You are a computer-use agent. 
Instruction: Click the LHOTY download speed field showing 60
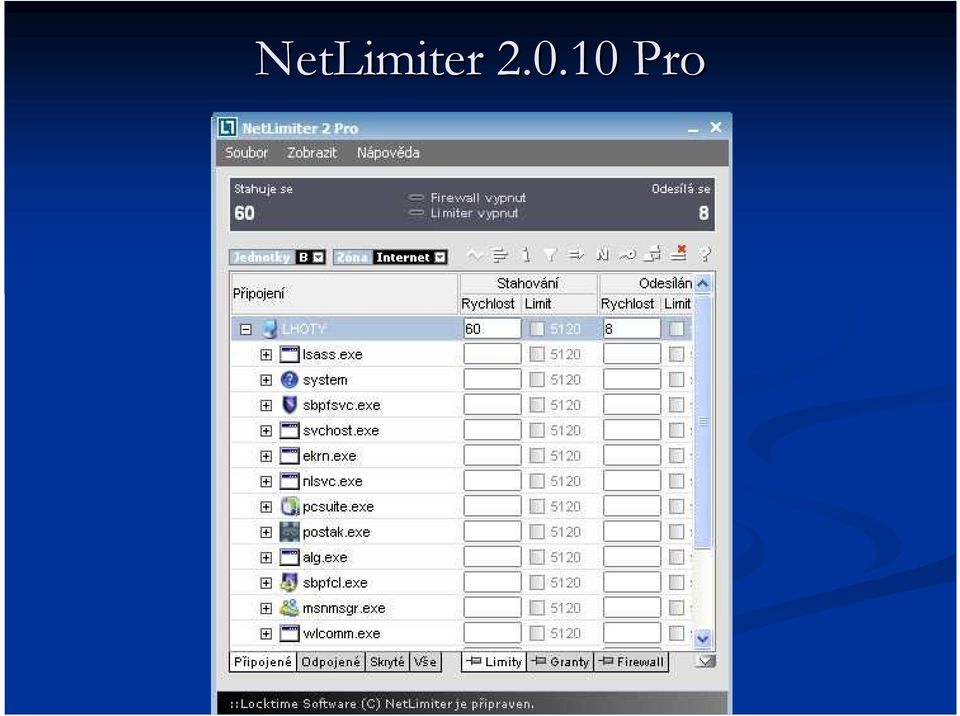point(492,329)
